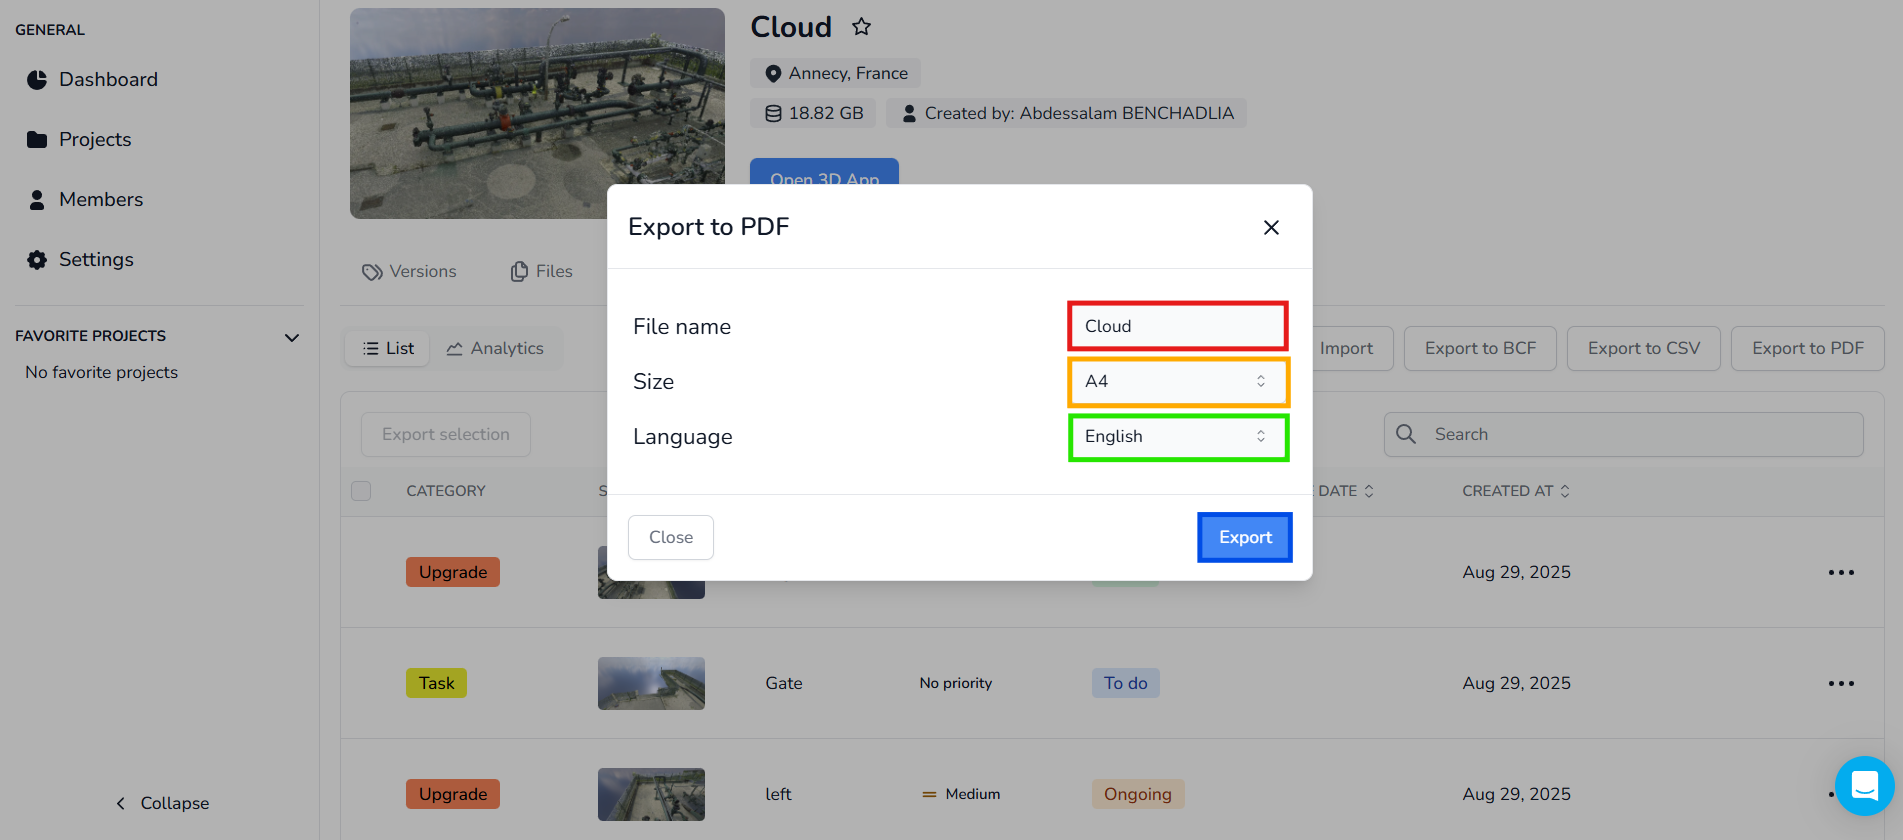Open the live chat support bubble
The height and width of the screenshot is (840, 1903).
pos(1864,786)
